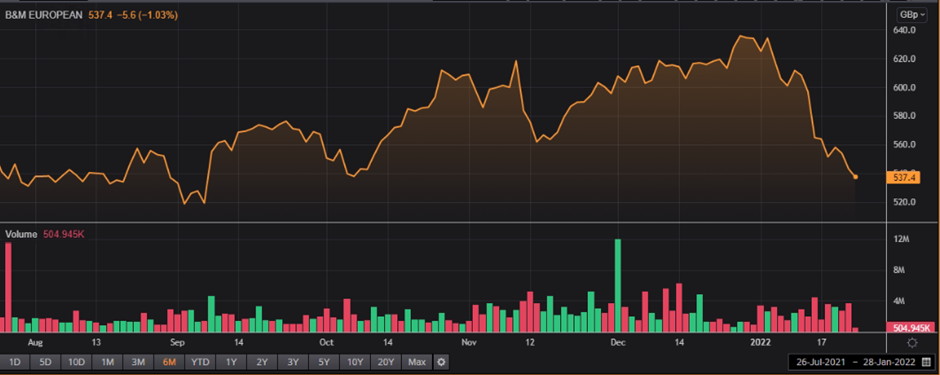Choose the 3Y time range
940x375 pixels.
point(293,362)
